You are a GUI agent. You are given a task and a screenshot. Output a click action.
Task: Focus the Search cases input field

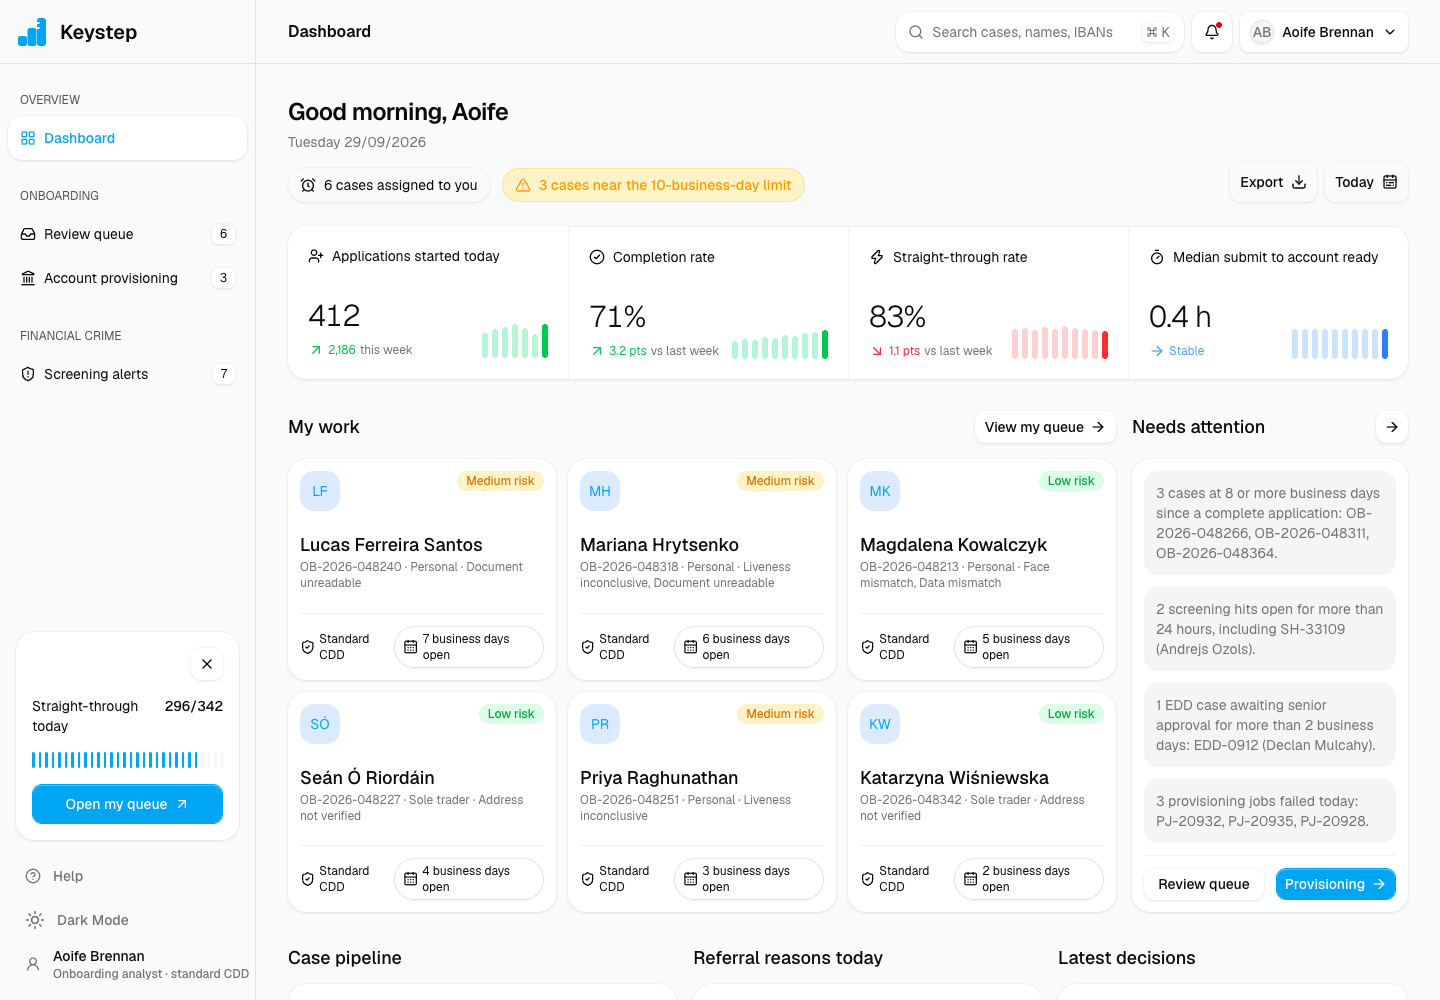1040,32
